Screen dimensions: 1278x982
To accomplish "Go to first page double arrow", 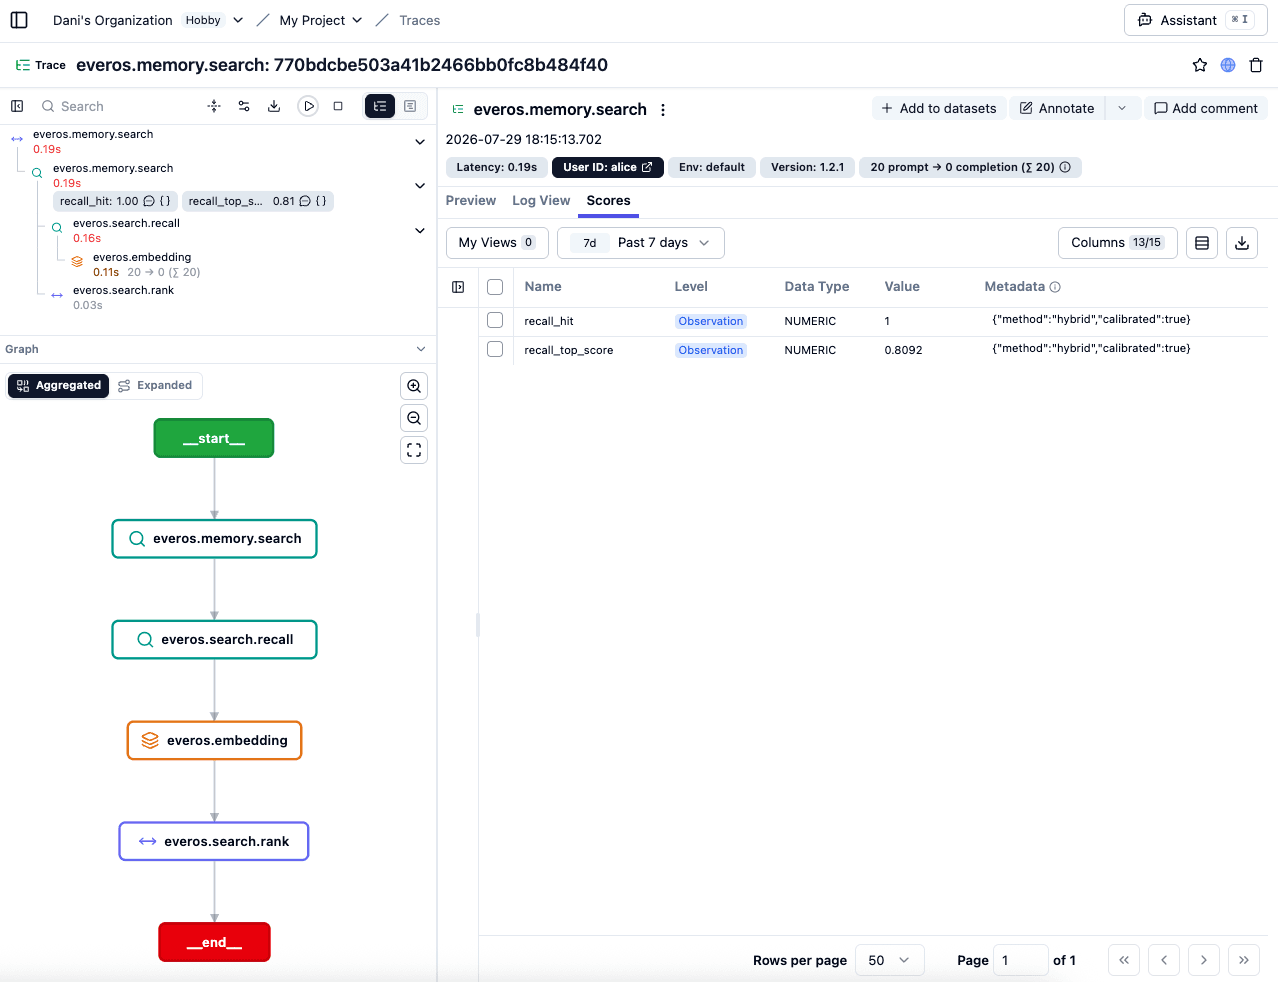I will click(x=1124, y=960).
